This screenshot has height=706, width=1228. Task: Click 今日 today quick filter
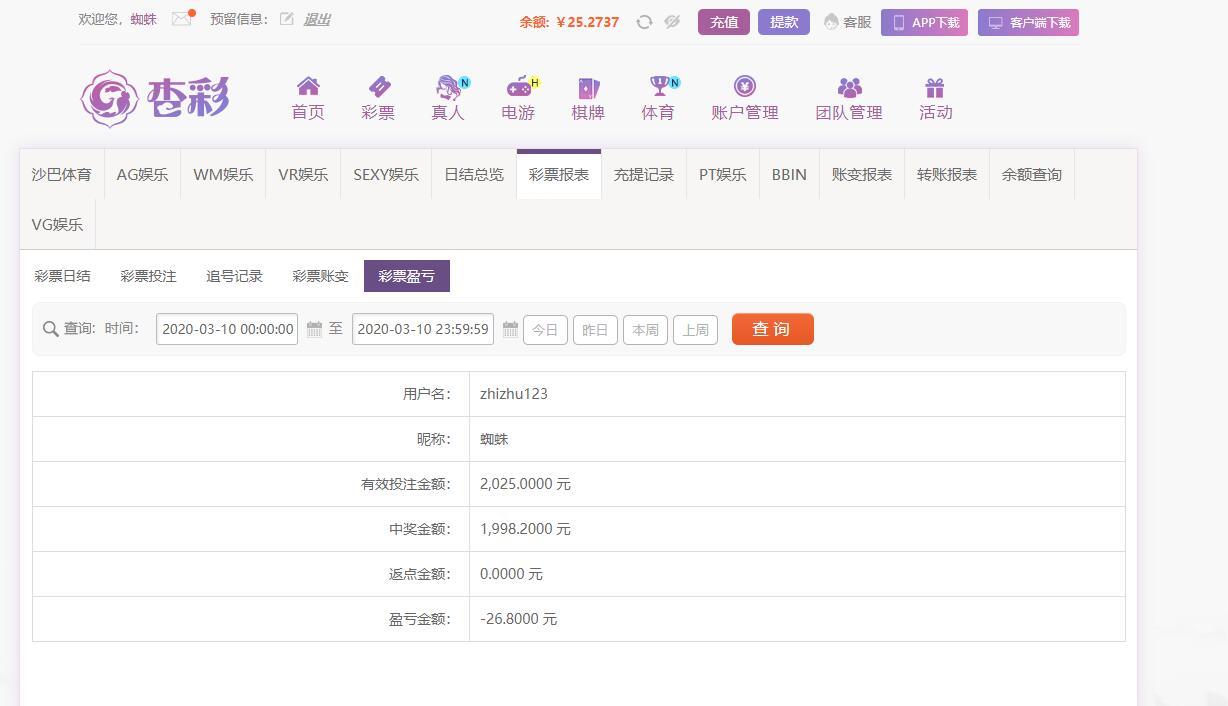click(545, 329)
